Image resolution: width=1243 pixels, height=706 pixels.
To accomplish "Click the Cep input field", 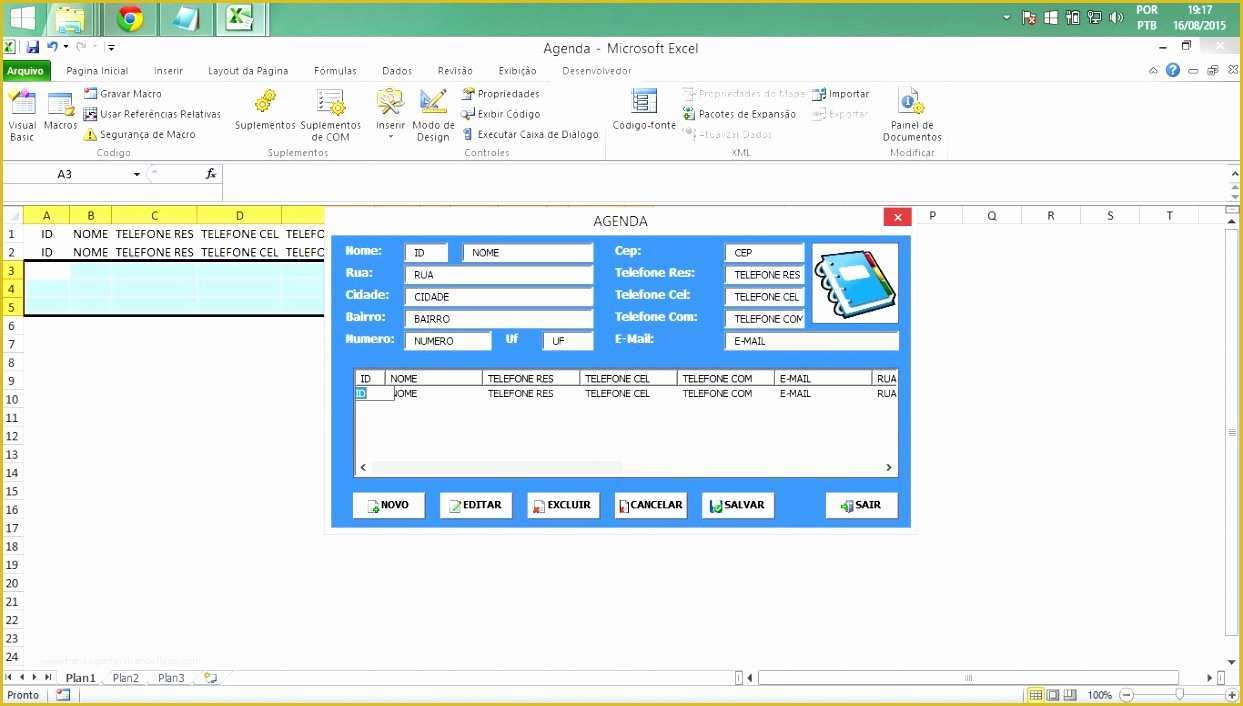I will (764, 253).
